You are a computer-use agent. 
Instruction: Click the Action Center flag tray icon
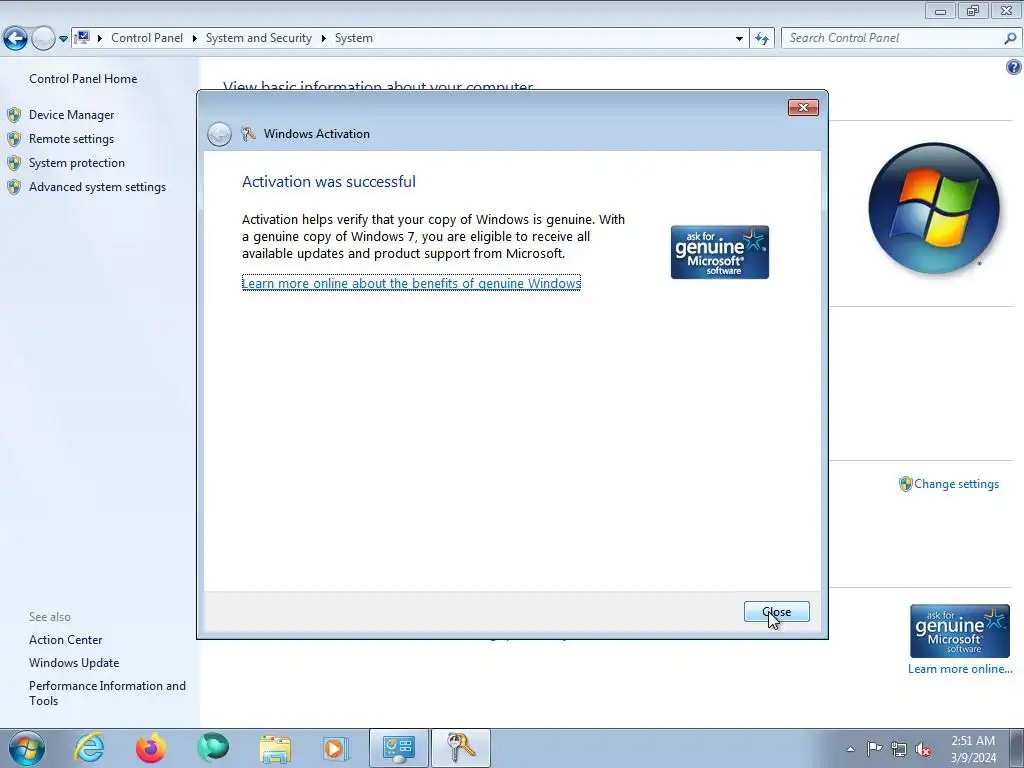pyautogui.click(x=874, y=749)
